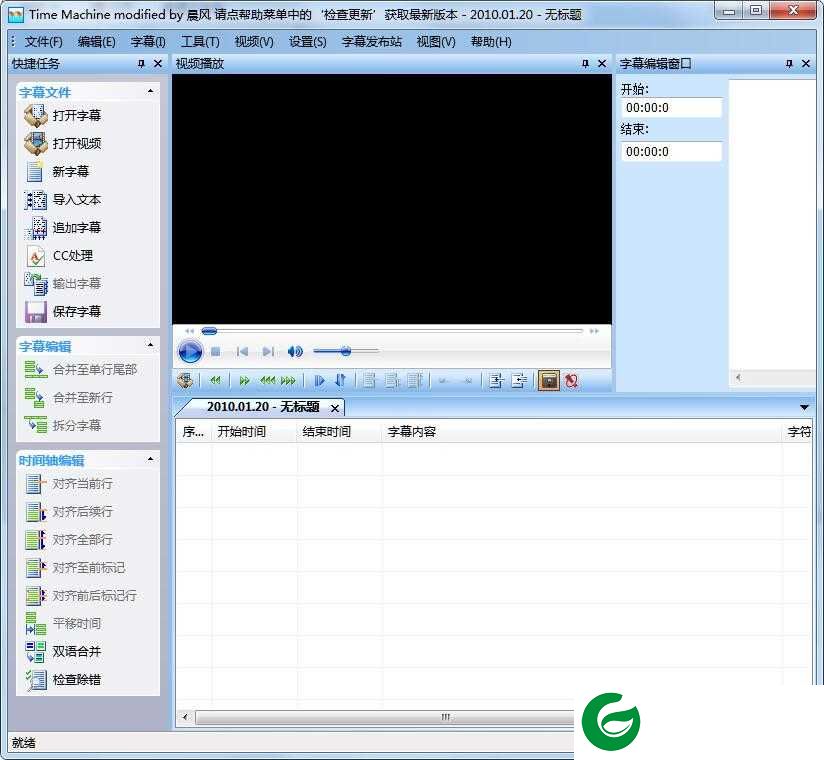Switch to the 2010.01.20 - 无标题 tab
Image resolution: width=824 pixels, height=760 pixels.
(x=263, y=407)
